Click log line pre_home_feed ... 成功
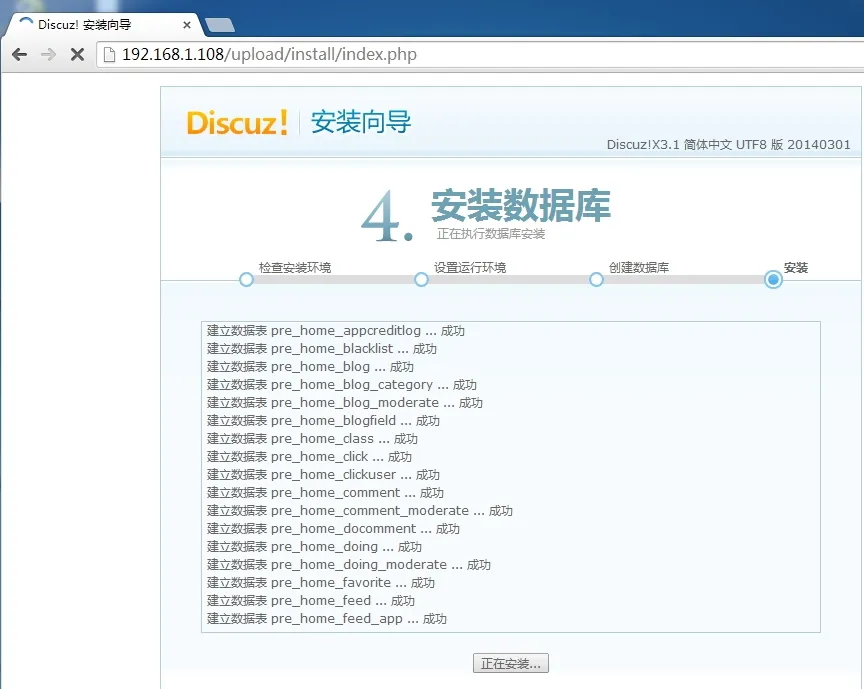 pos(311,601)
